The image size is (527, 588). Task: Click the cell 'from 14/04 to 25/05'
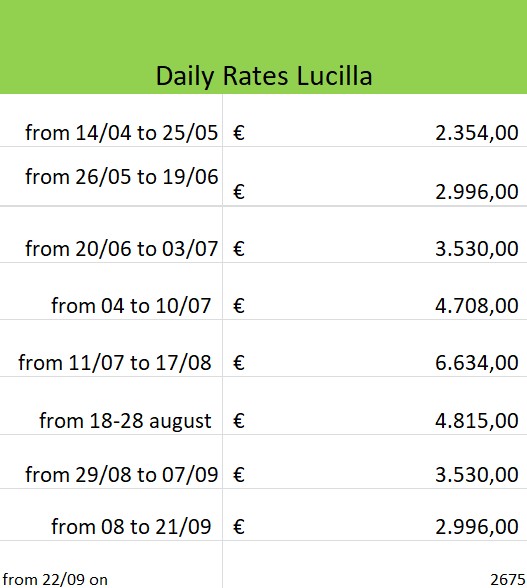111,120
